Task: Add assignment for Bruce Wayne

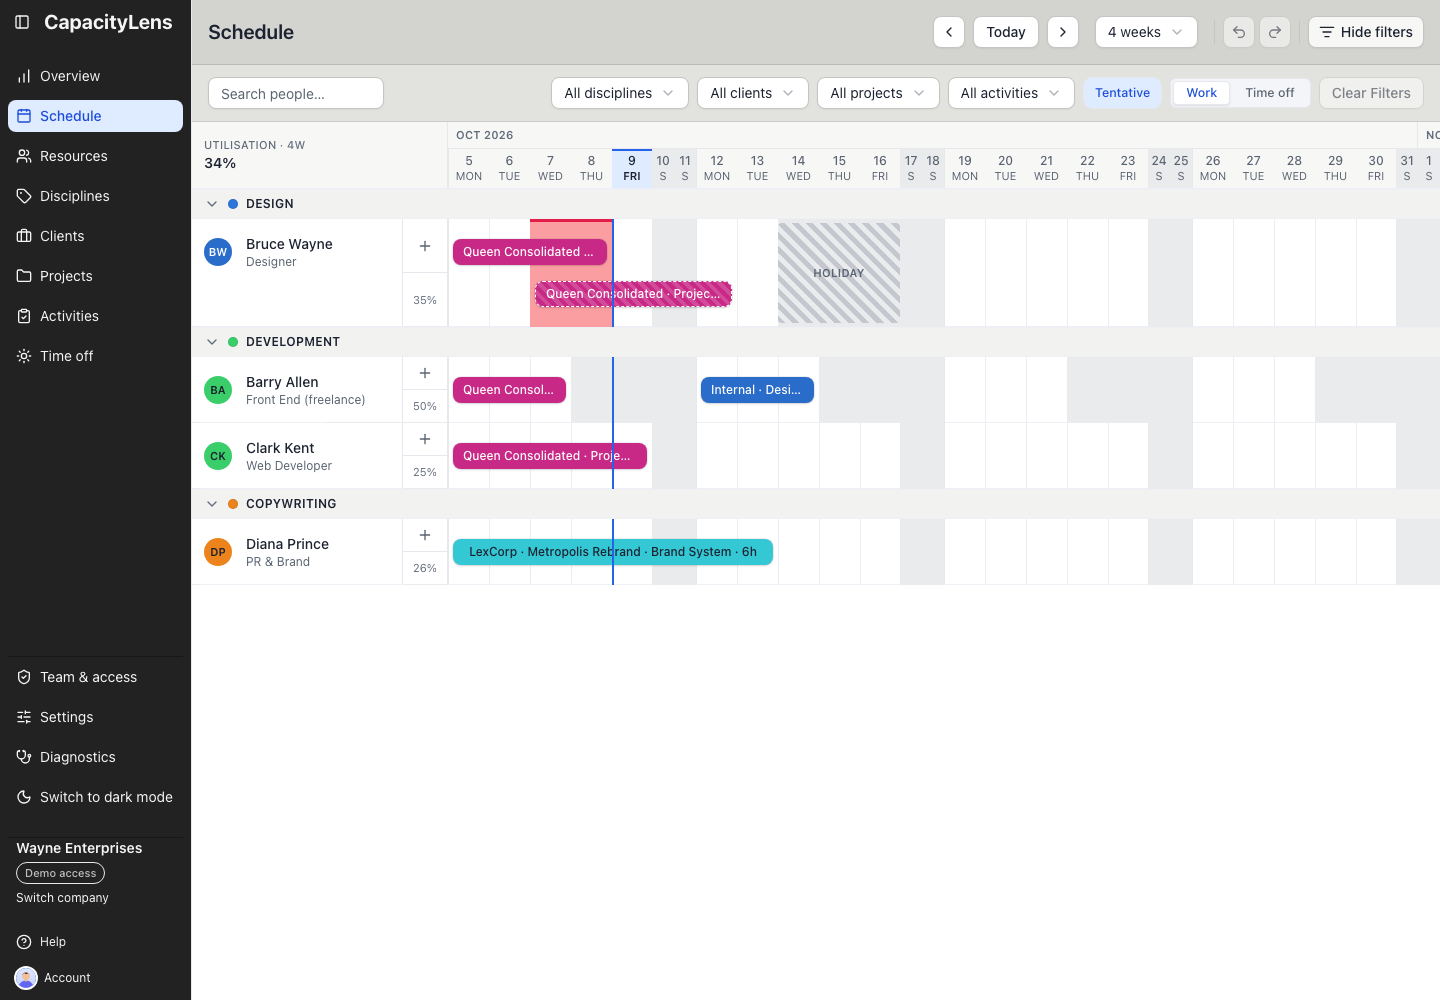Action: click(425, 246)
